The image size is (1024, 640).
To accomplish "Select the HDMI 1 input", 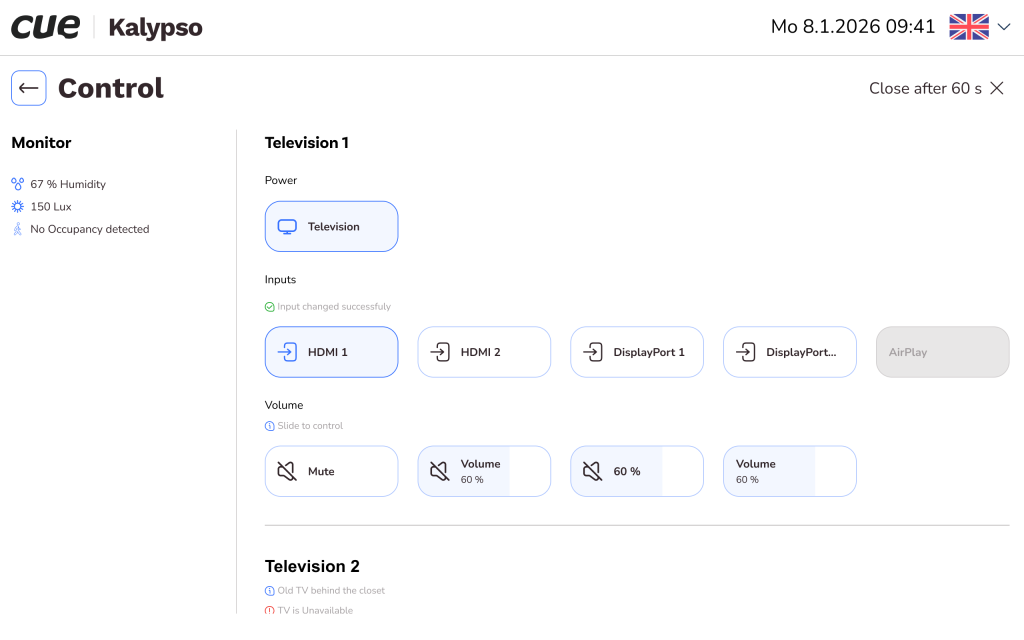I will click(x=331, y=352).
